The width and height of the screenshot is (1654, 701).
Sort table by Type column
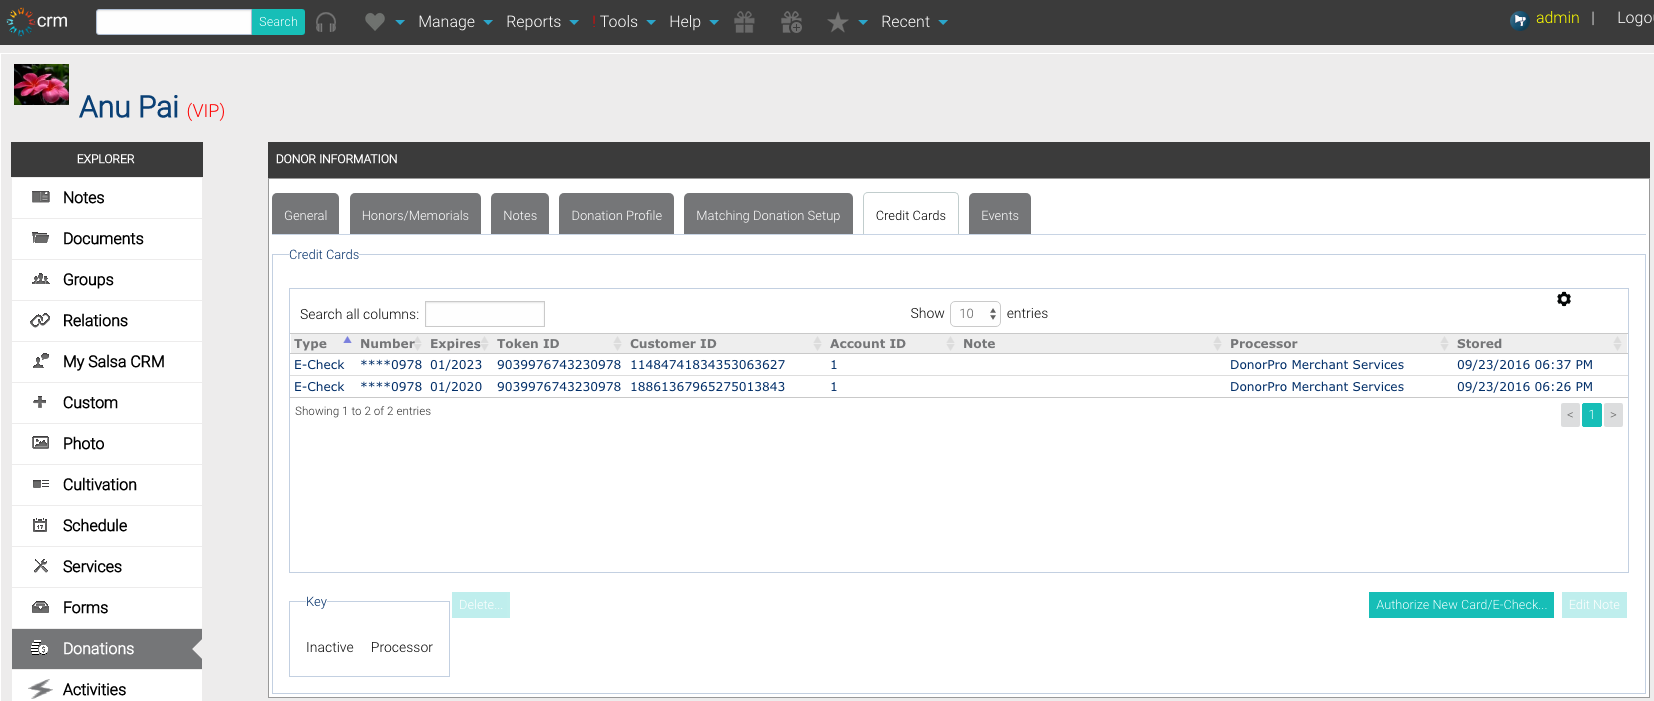point(322,343)
